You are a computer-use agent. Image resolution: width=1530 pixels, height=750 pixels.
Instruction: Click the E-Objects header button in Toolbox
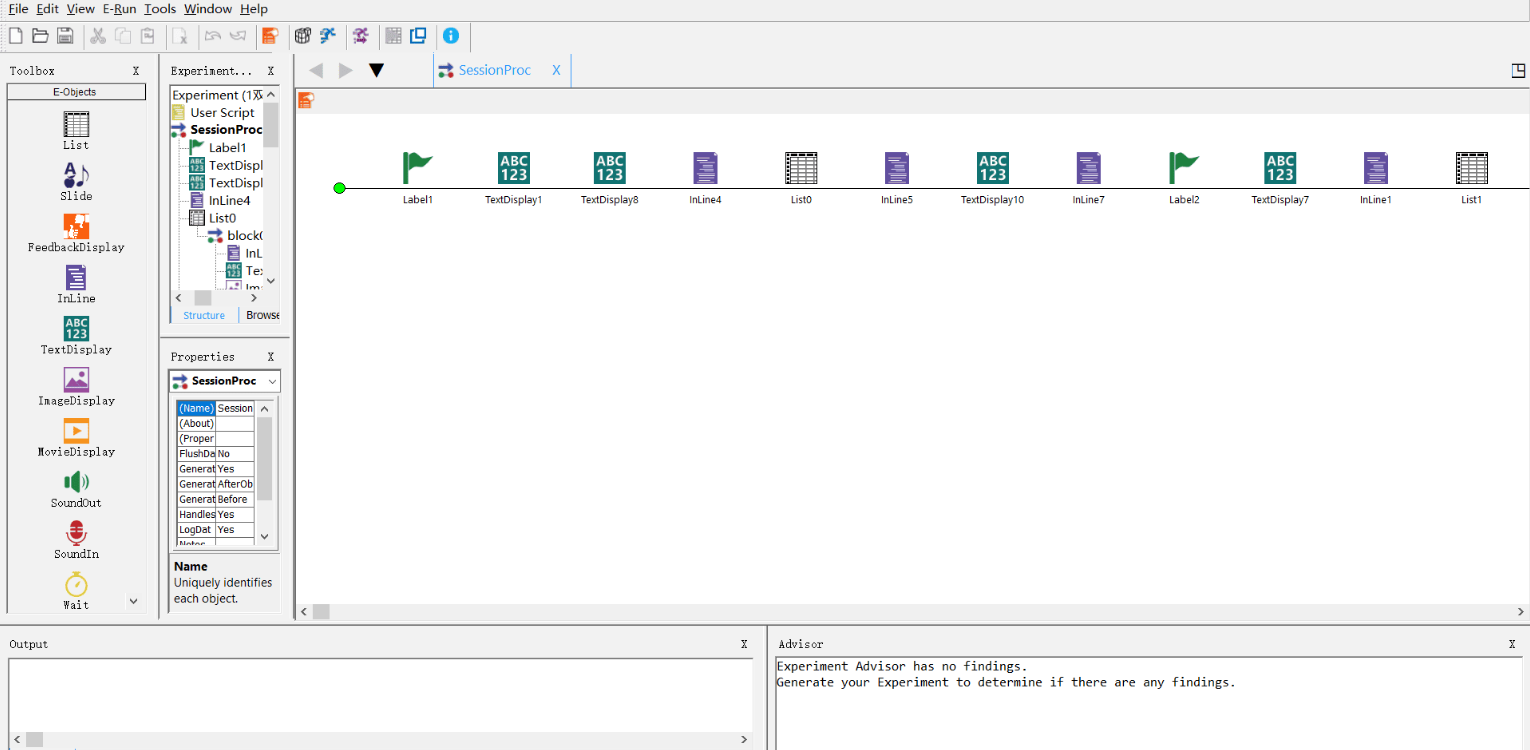click(x=75, y=92)
